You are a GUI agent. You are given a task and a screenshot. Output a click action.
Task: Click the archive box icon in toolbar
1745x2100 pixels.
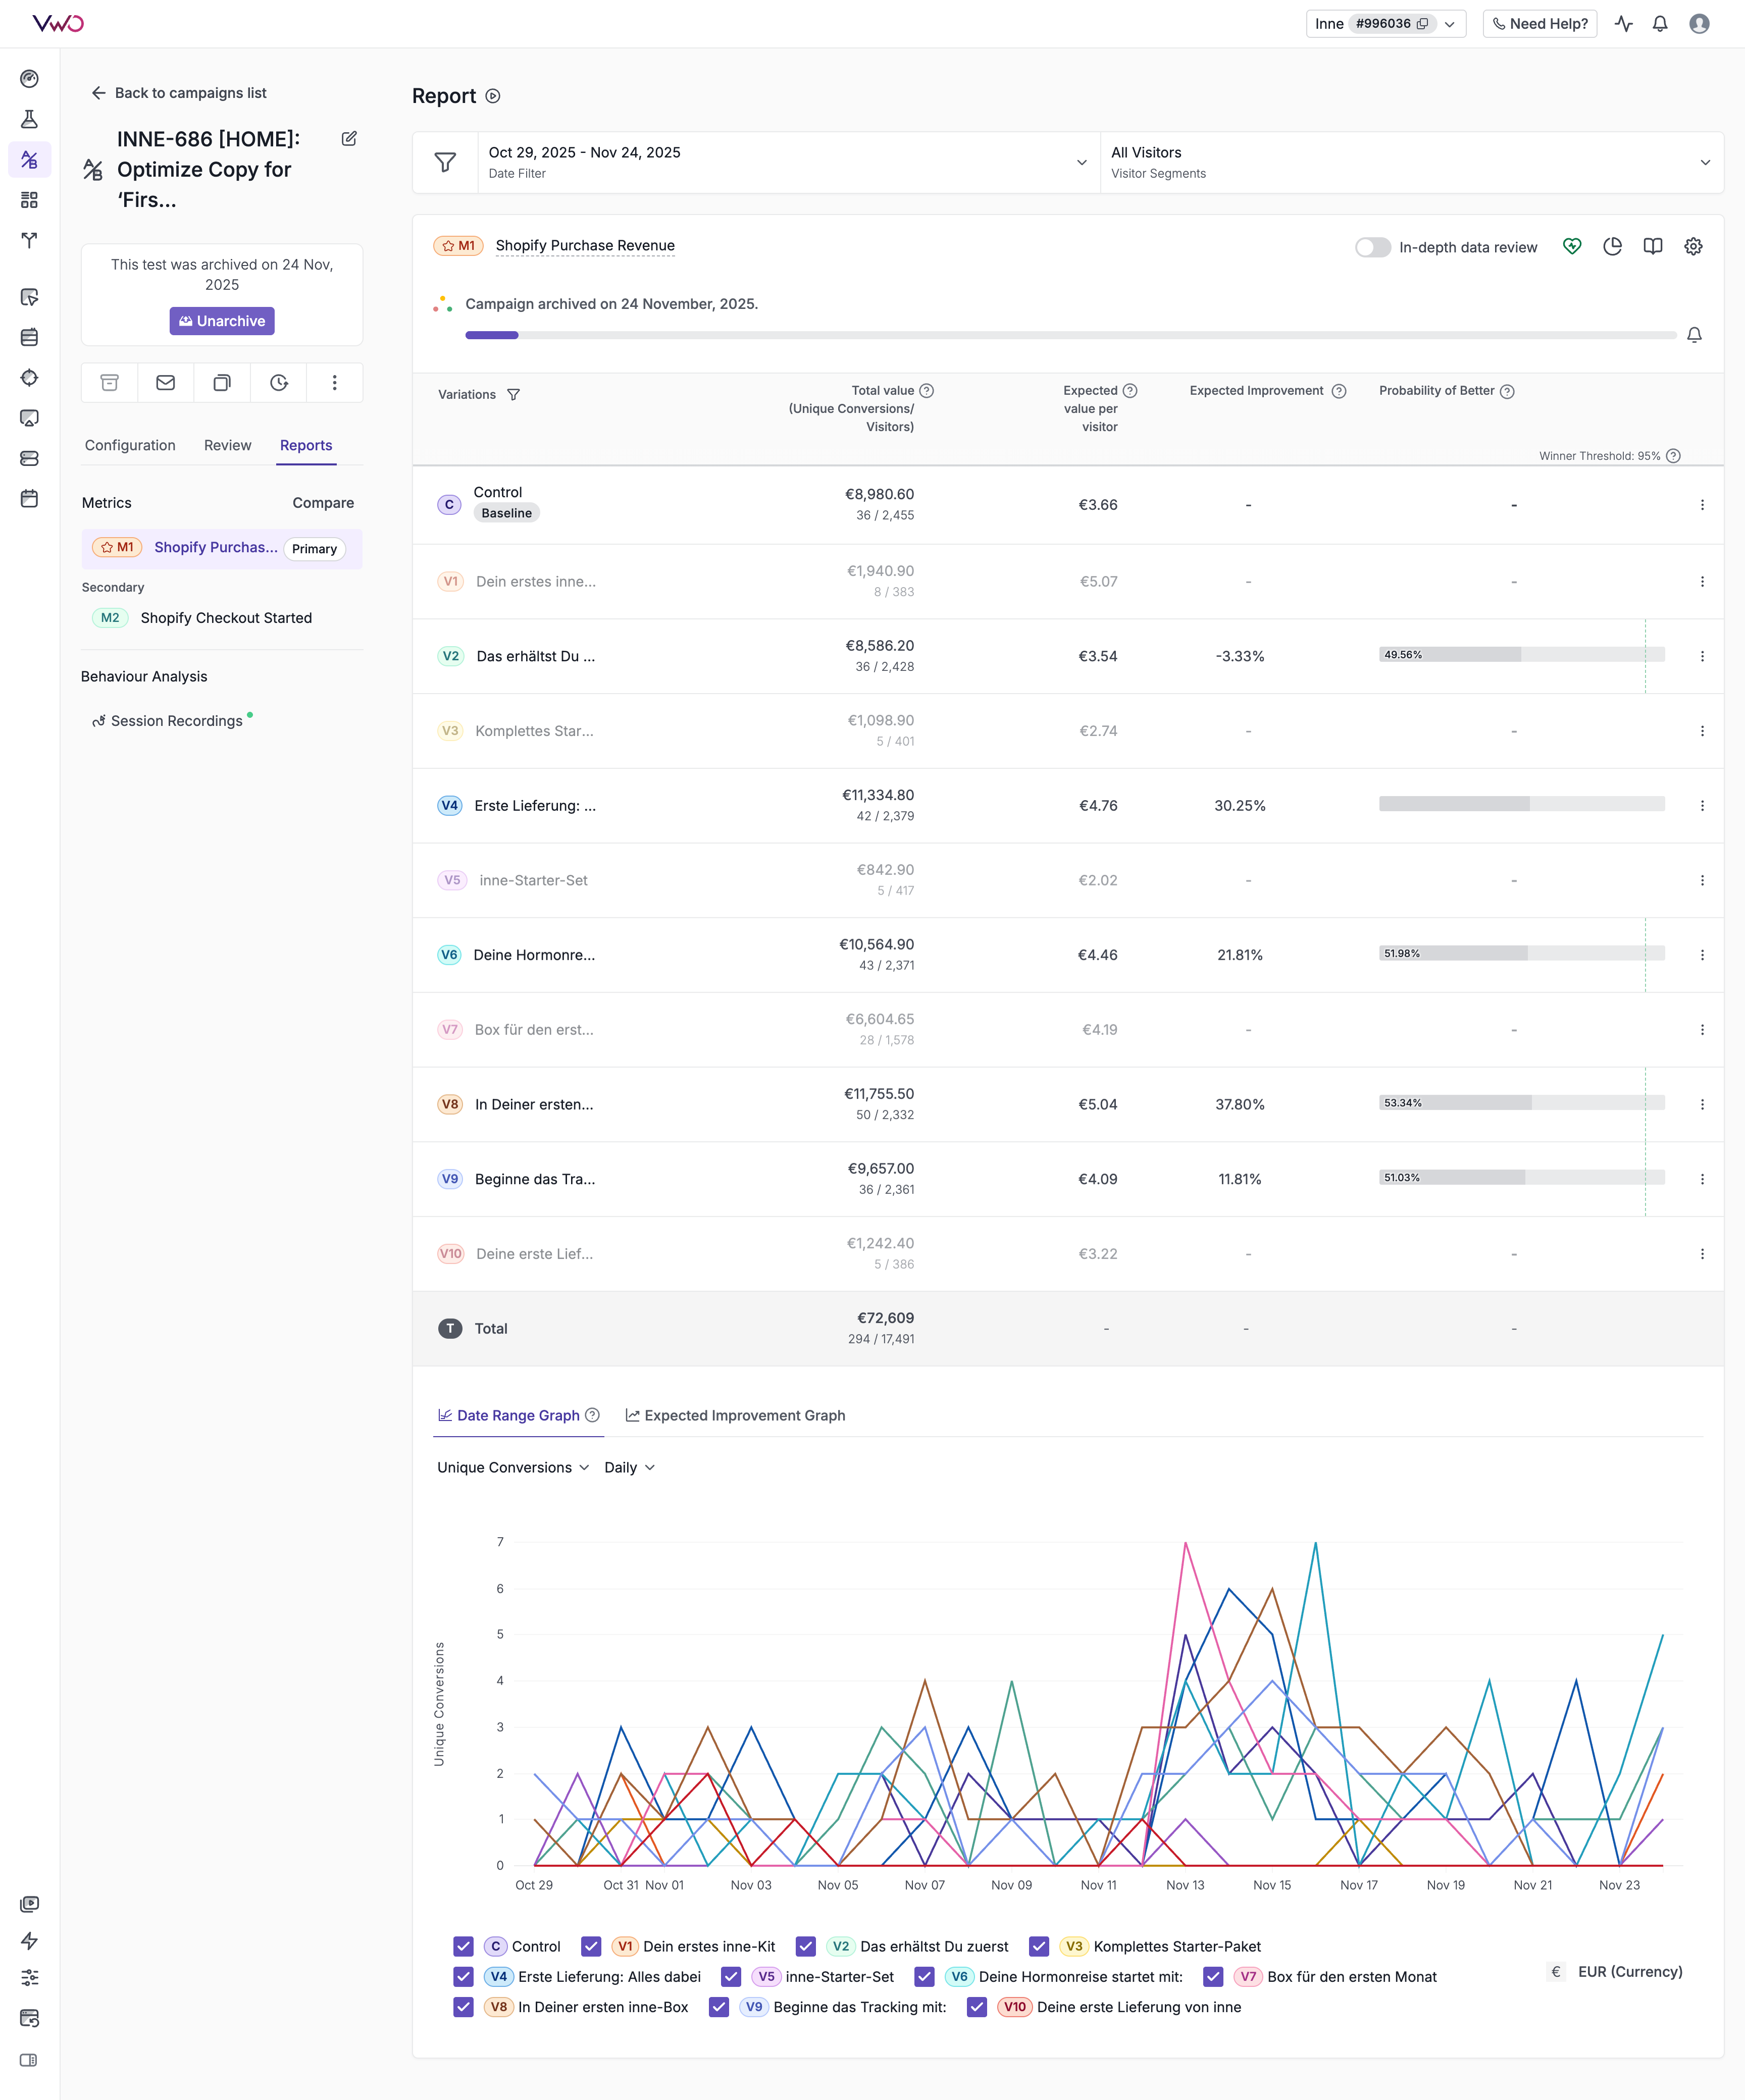coord(110,382)
